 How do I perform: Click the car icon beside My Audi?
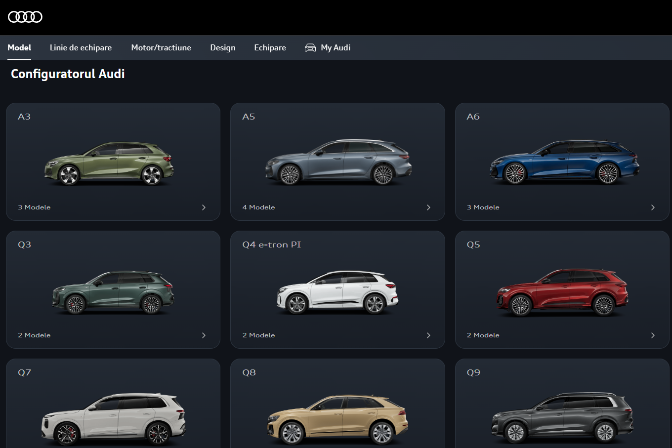(x=310, y=48)
